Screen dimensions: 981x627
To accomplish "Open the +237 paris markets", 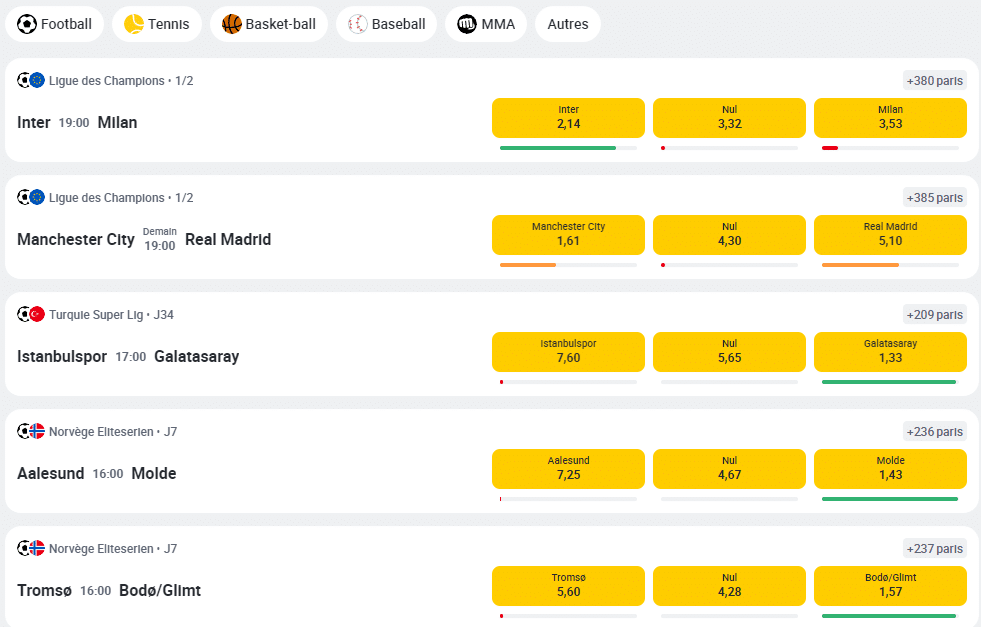I will coord(935,549).
